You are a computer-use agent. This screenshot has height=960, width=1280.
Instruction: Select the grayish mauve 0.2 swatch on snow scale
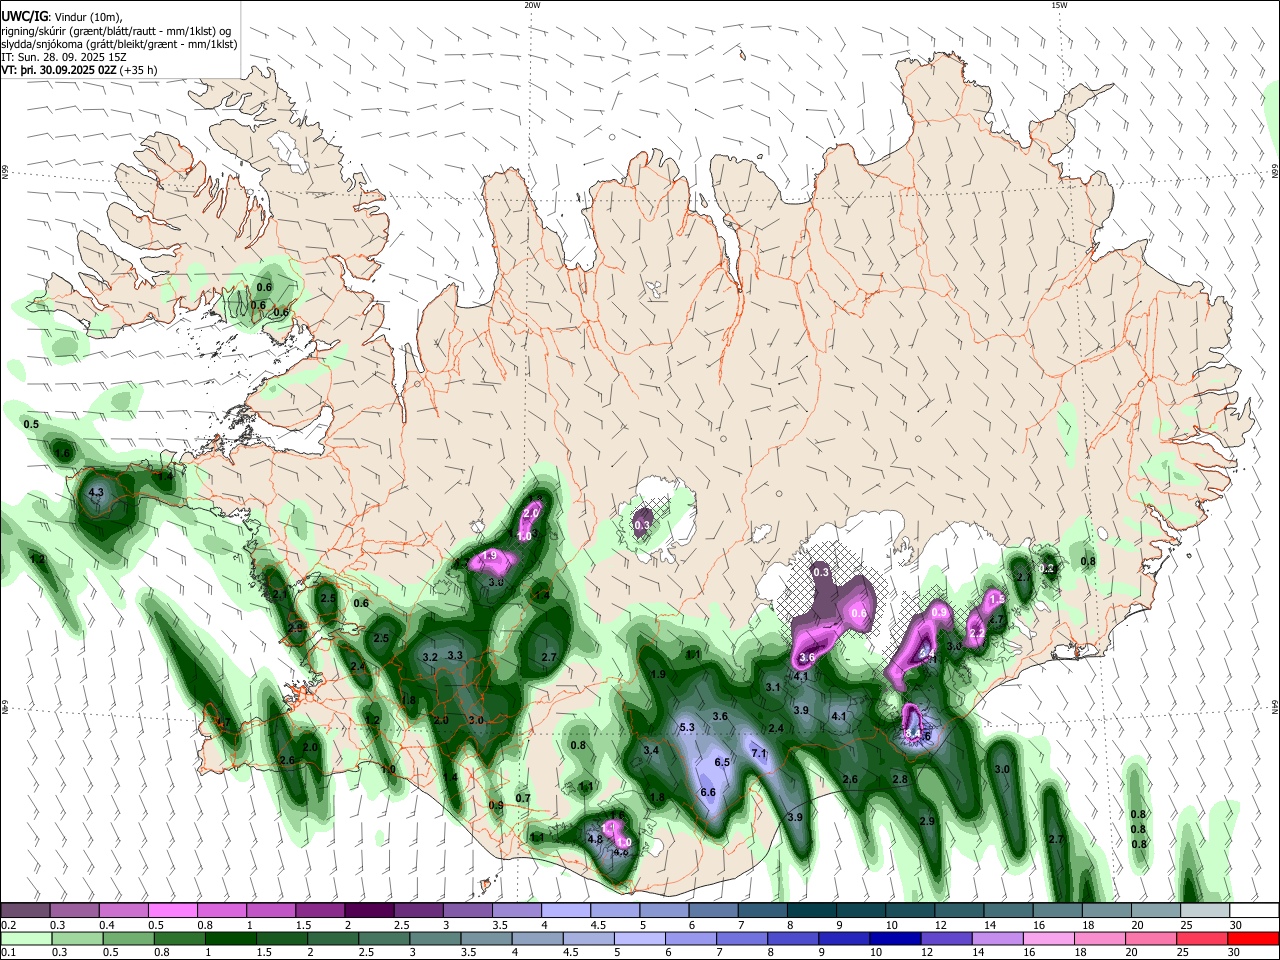click(25, 910)
